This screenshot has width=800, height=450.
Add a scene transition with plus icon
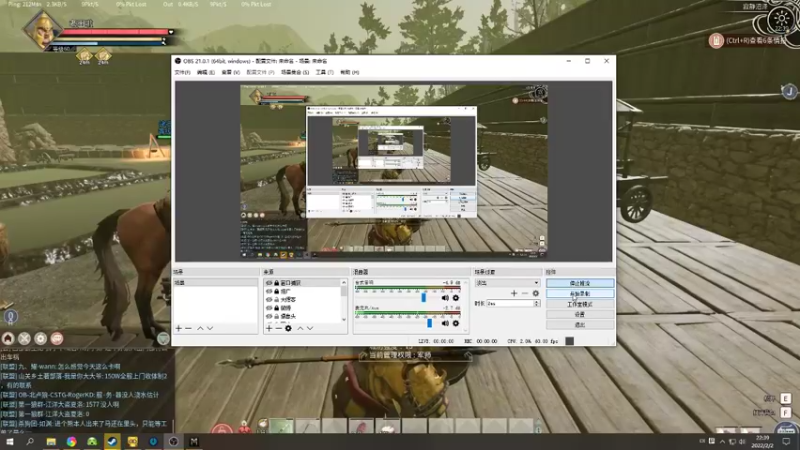[x=514, y=293]
